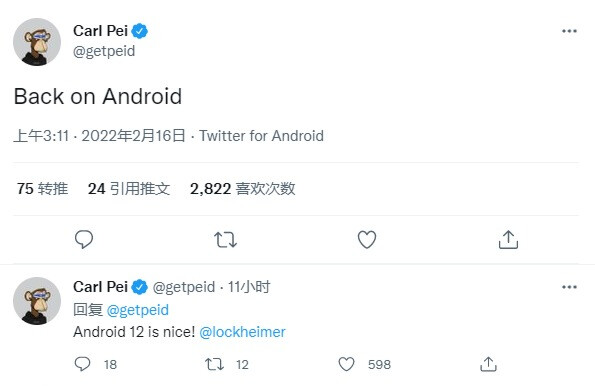Image resolution: width=595 pixels, height=386 pixels.
Task: Share the main tweet via share icon
Action: [x=508, y=239]
